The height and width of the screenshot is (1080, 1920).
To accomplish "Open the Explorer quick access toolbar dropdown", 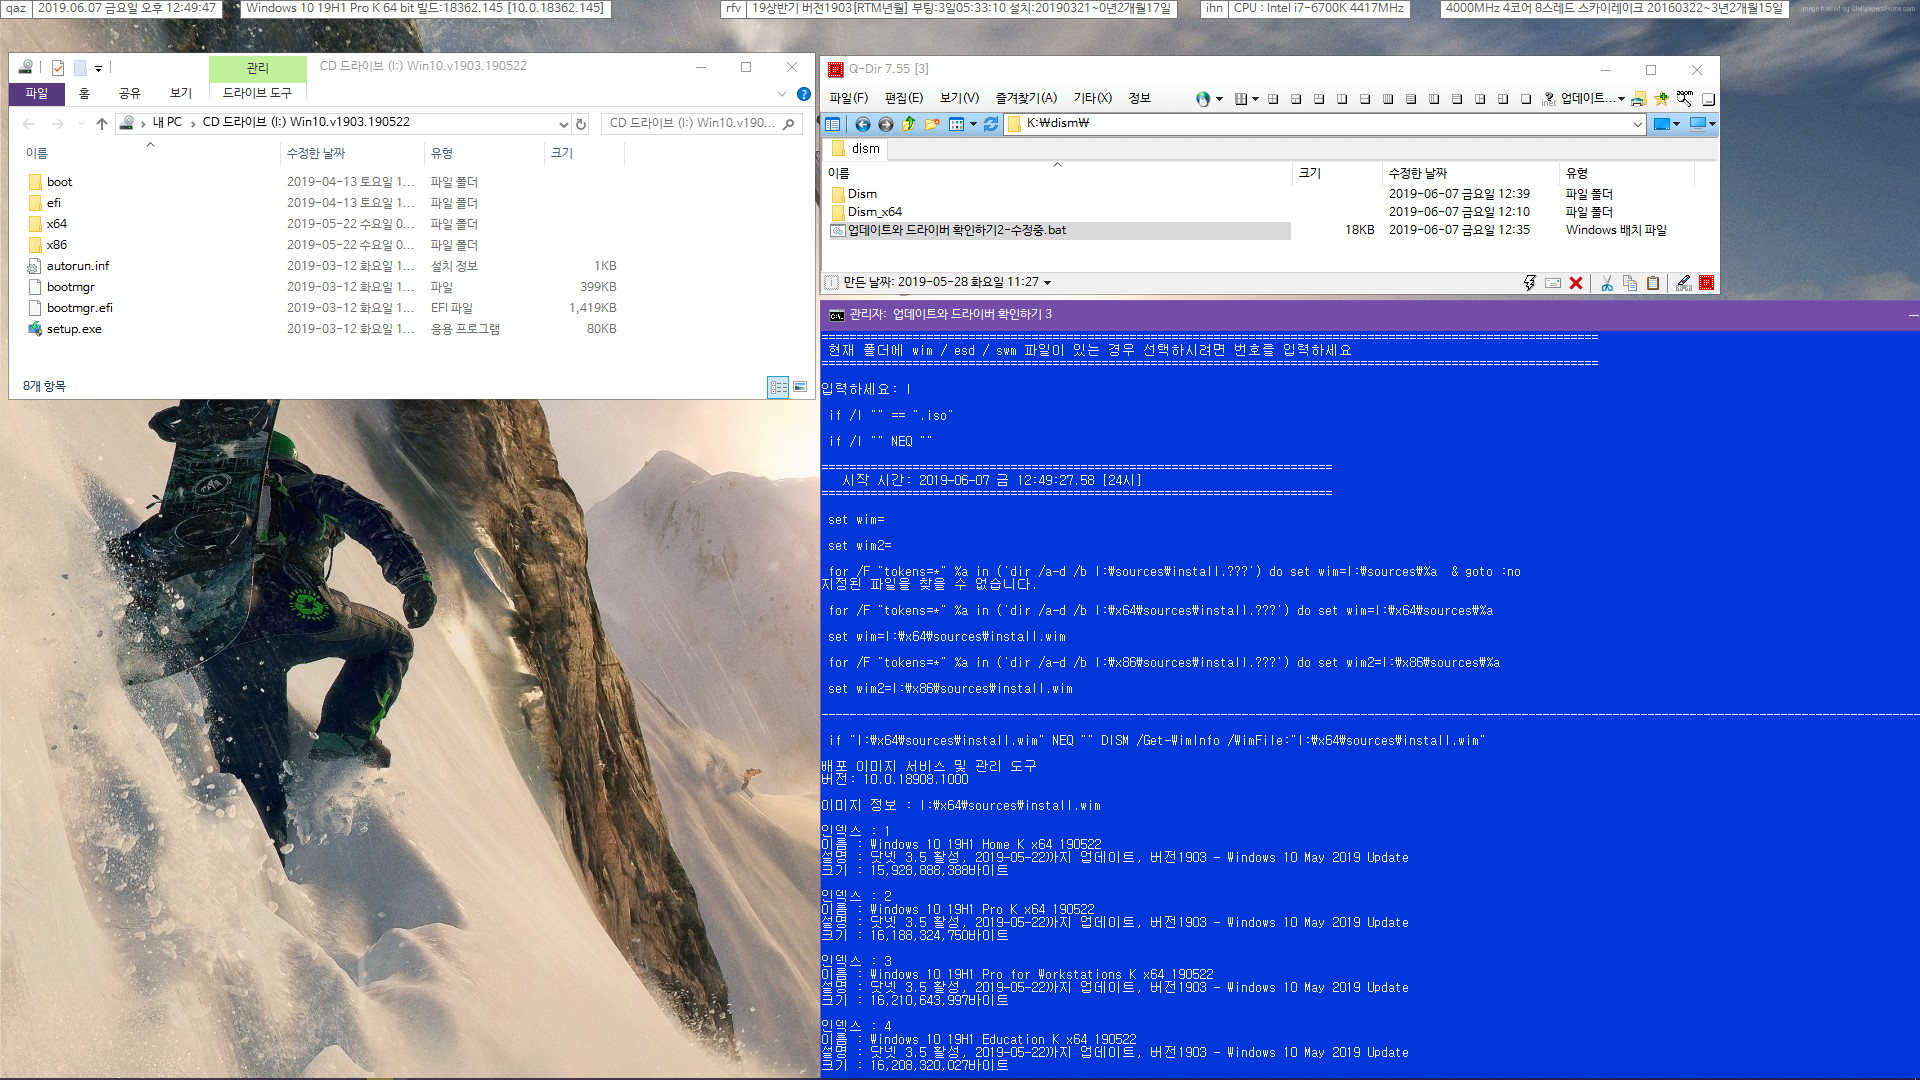I will [x=98, y=69].
